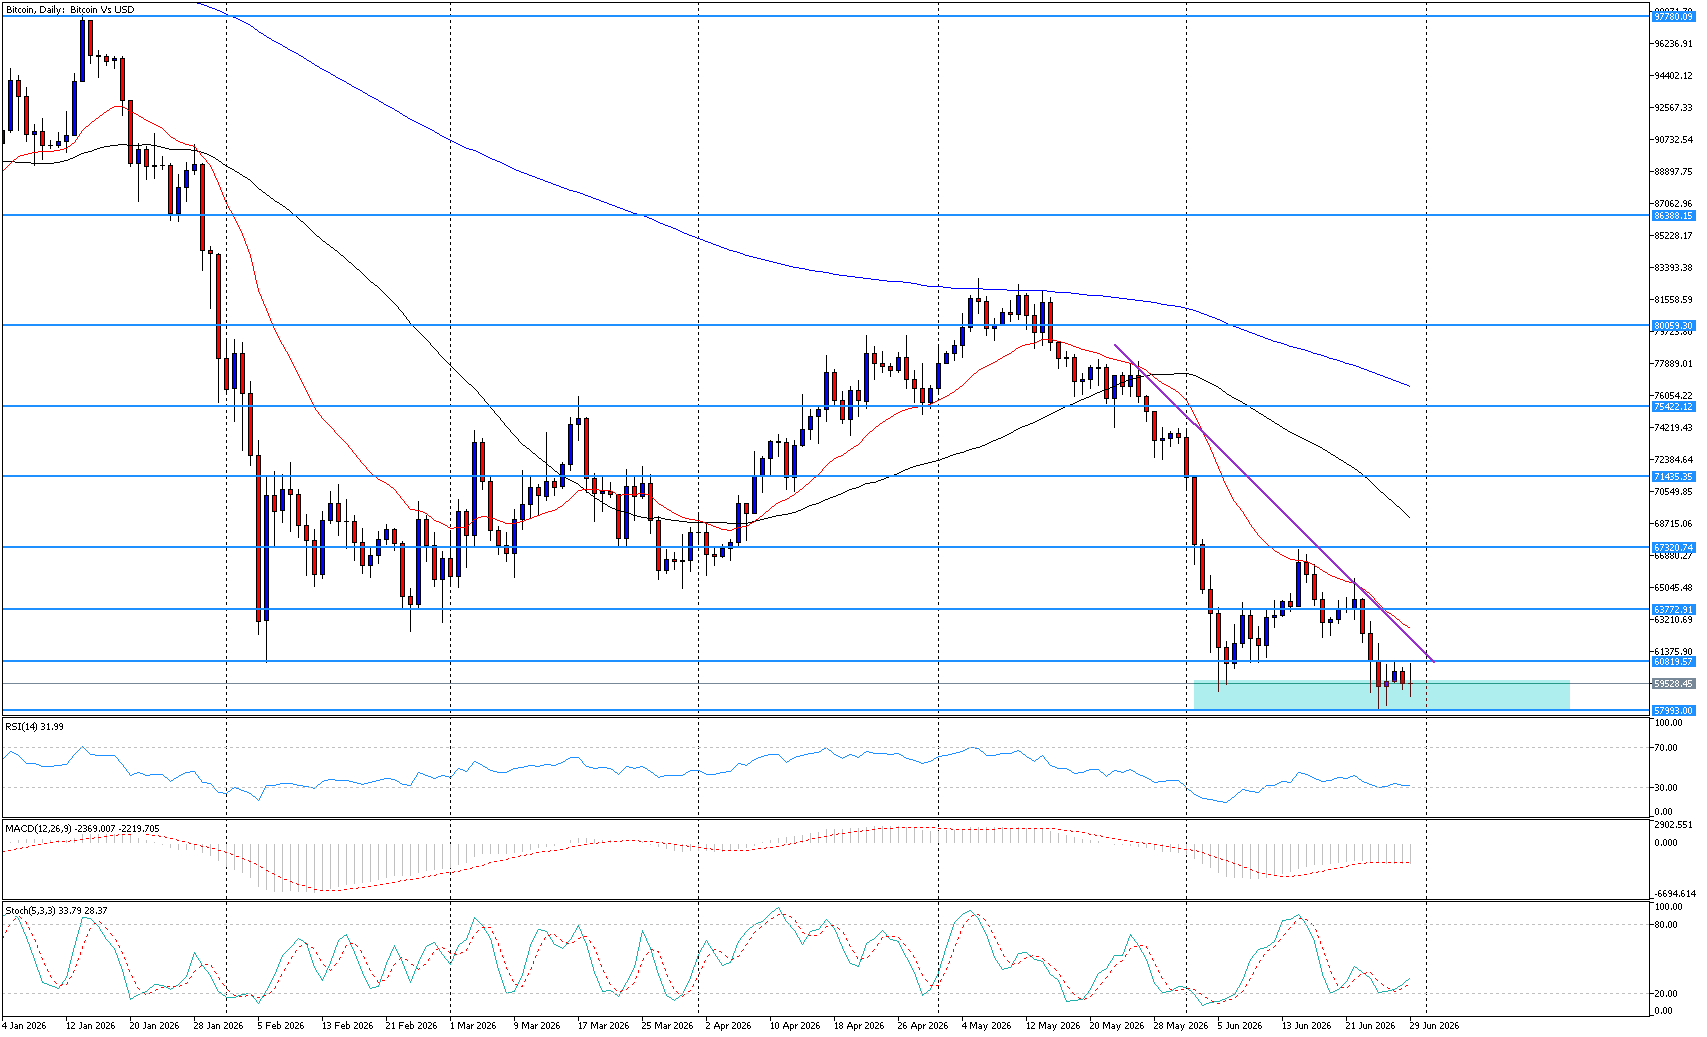
Task: Click the 68715.06 price axis value
Action: 1673,524
